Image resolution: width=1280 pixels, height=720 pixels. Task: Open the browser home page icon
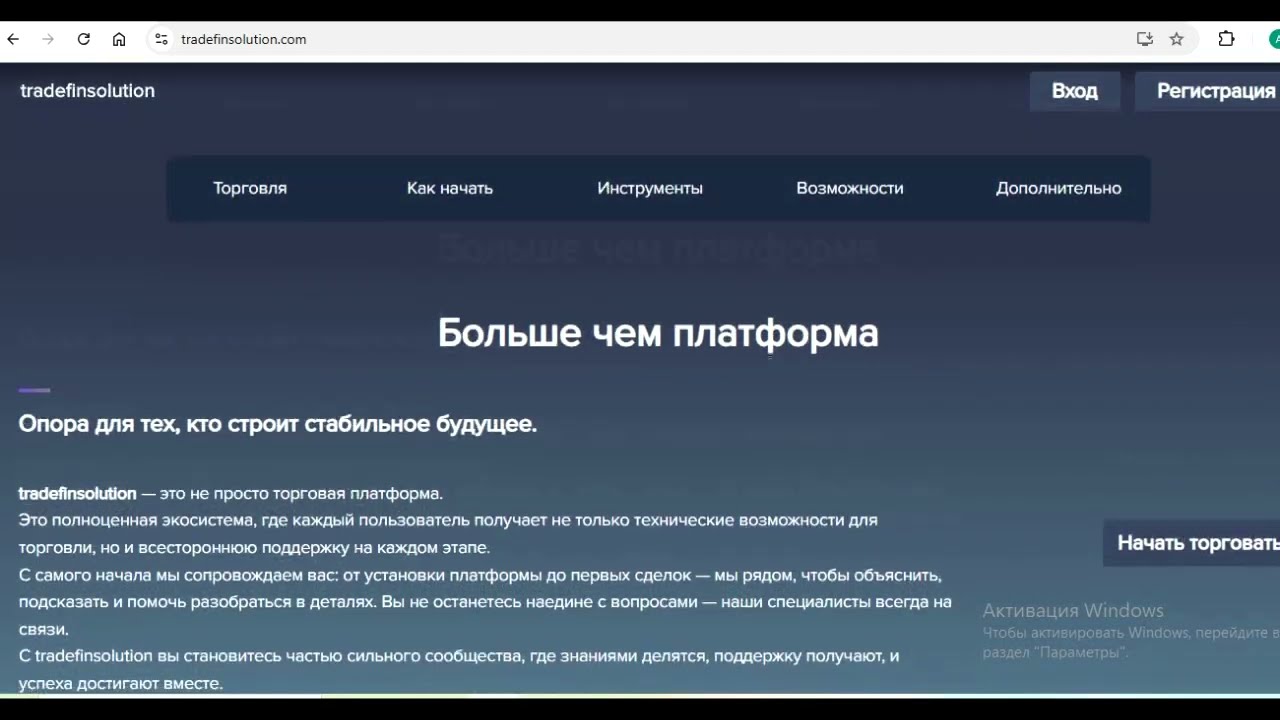[119, 39]
